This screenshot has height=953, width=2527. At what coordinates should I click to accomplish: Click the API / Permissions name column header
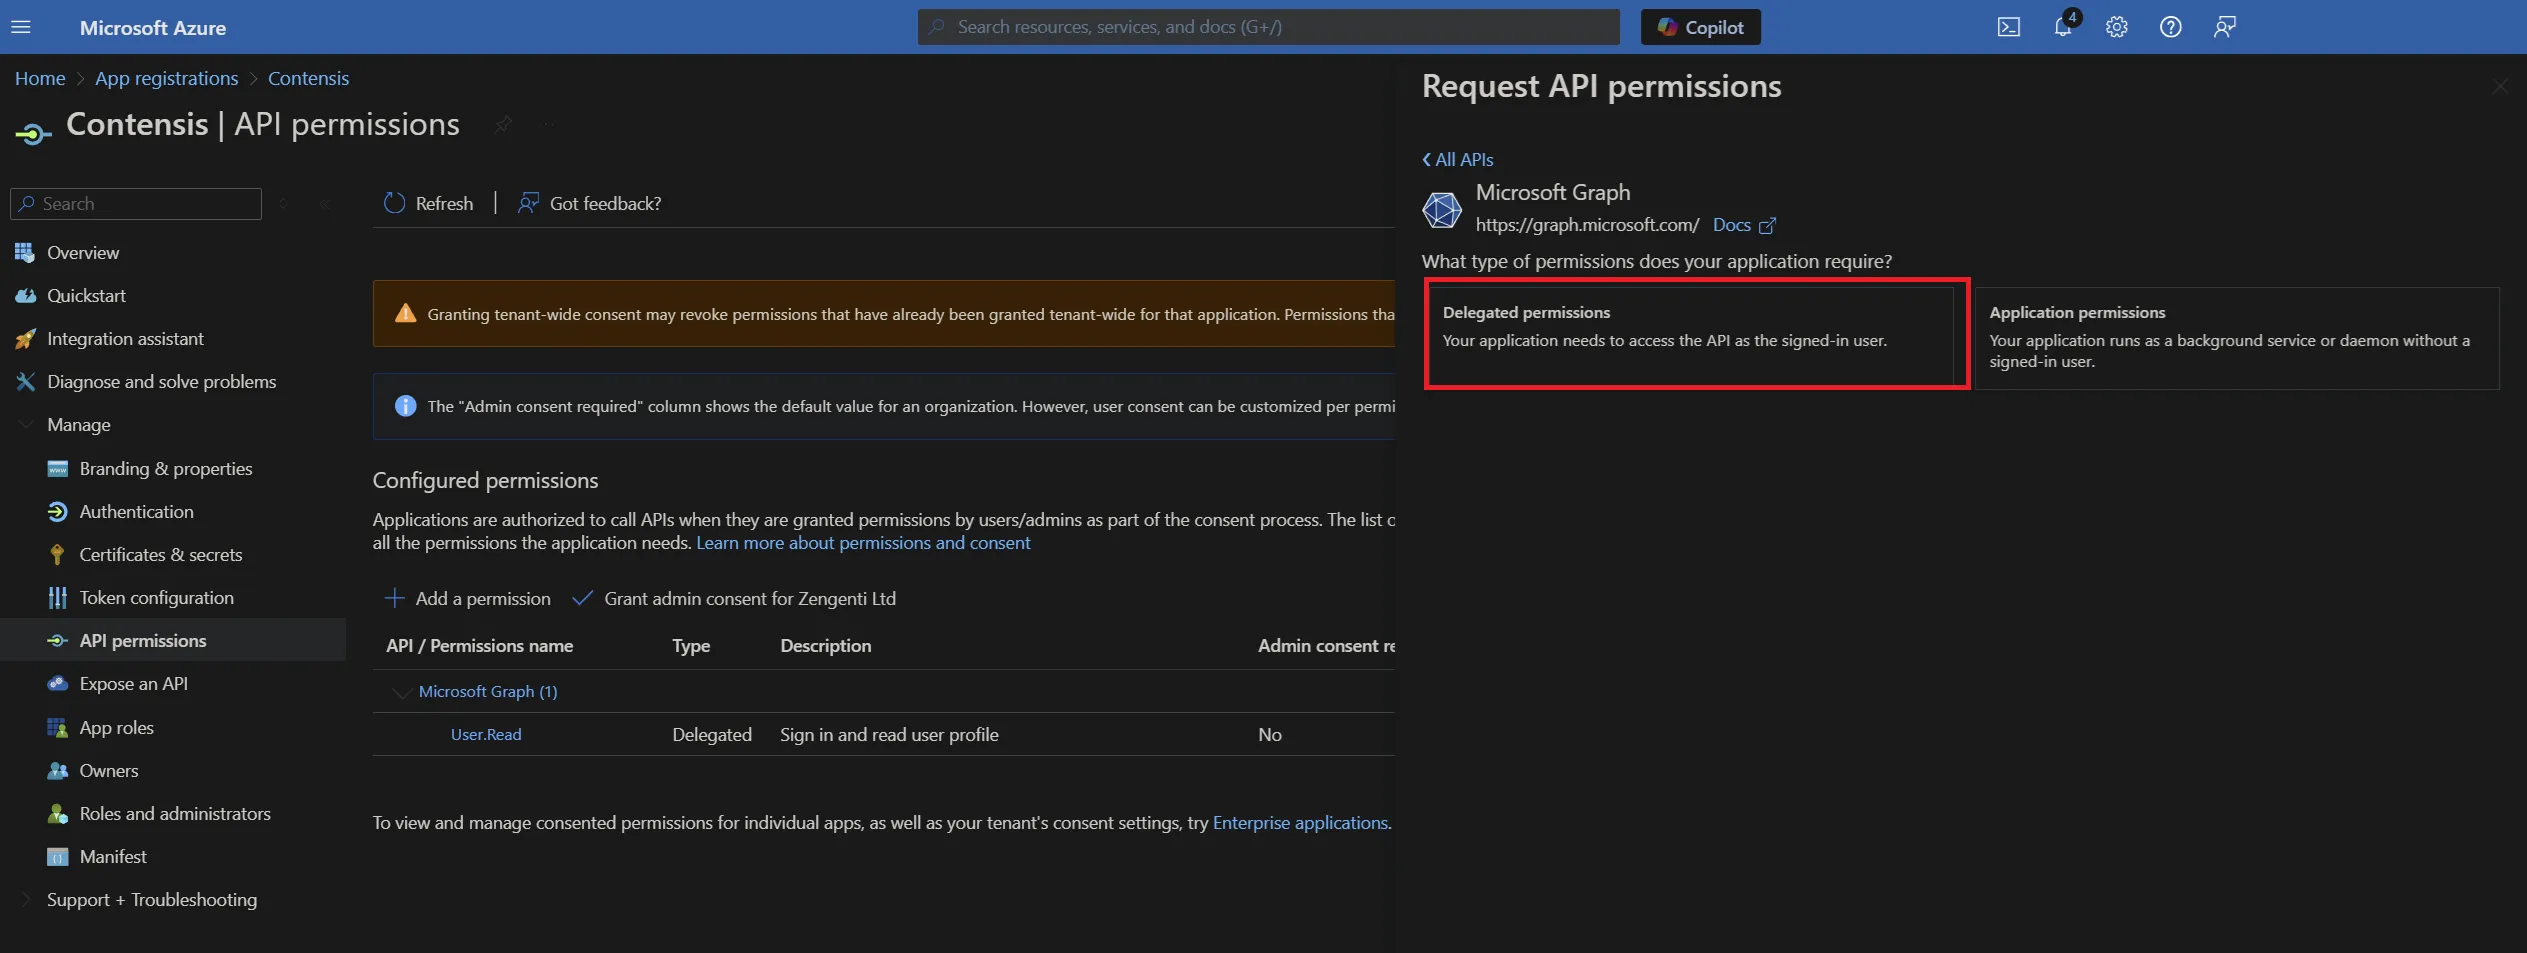[x=480, y=645]
